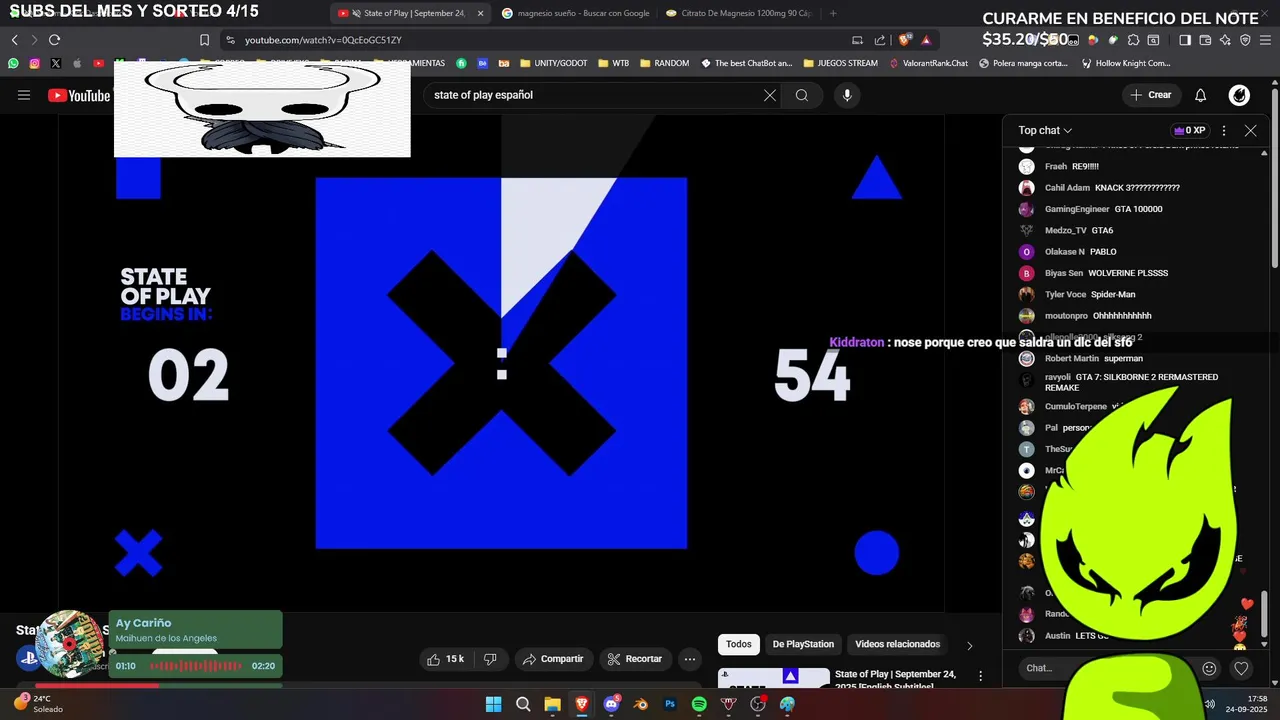The height and width of the screenshot is (720, 1280).
Task: Switch to the magnesio sueño Google tab
Action: tap(576, 13)
